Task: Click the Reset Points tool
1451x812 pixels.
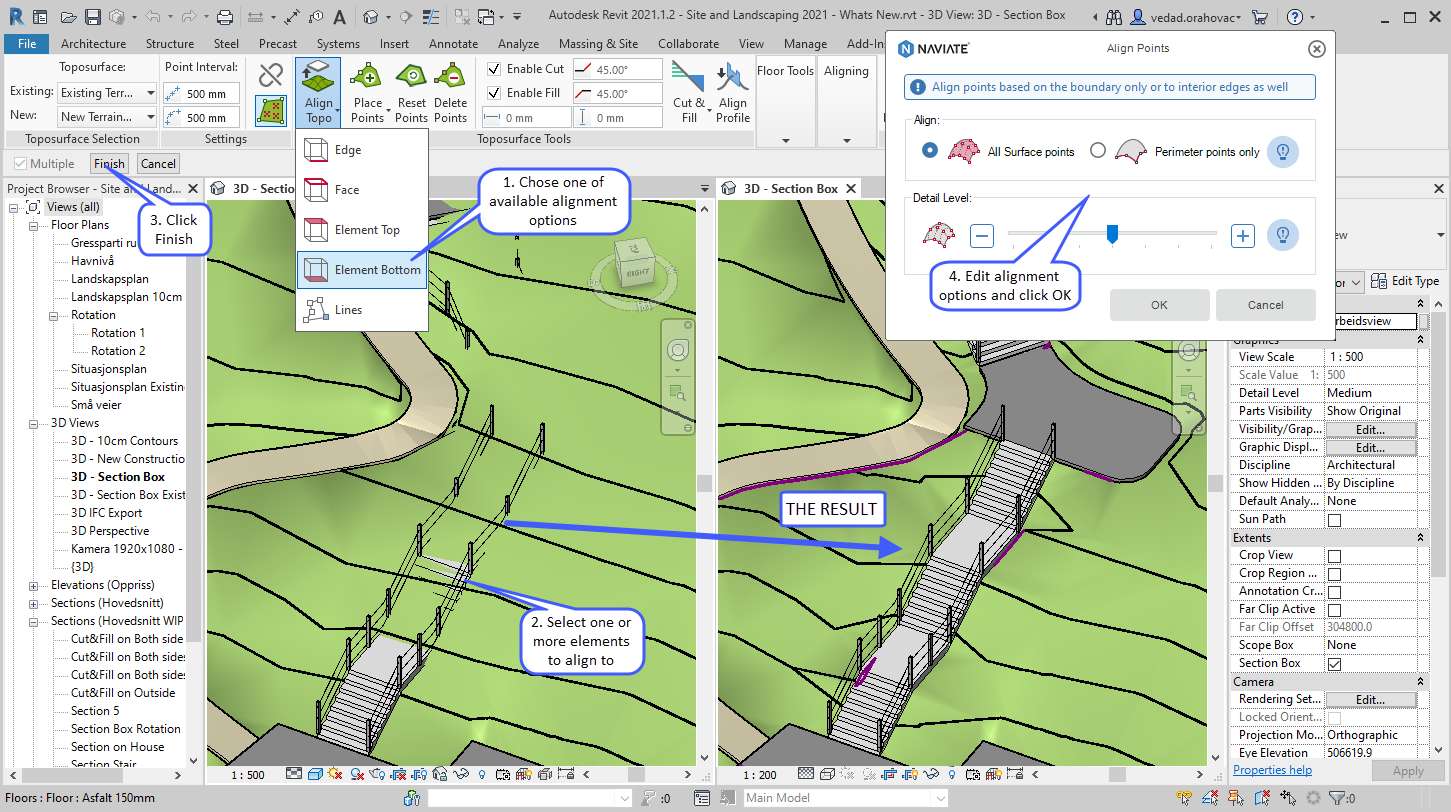Action: coord(411,93)
